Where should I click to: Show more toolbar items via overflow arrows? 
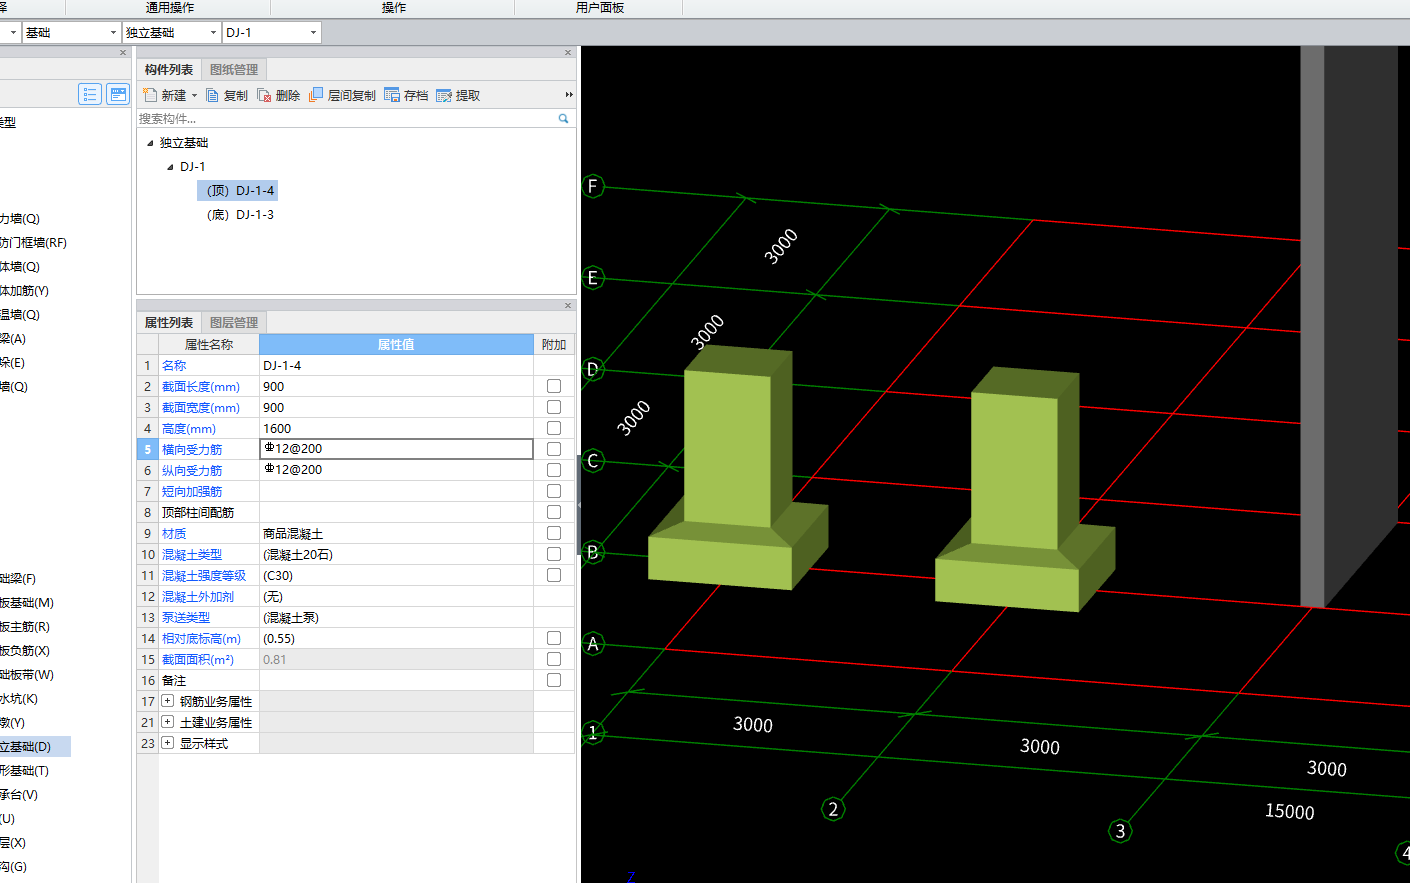click(x=569, y=95)
